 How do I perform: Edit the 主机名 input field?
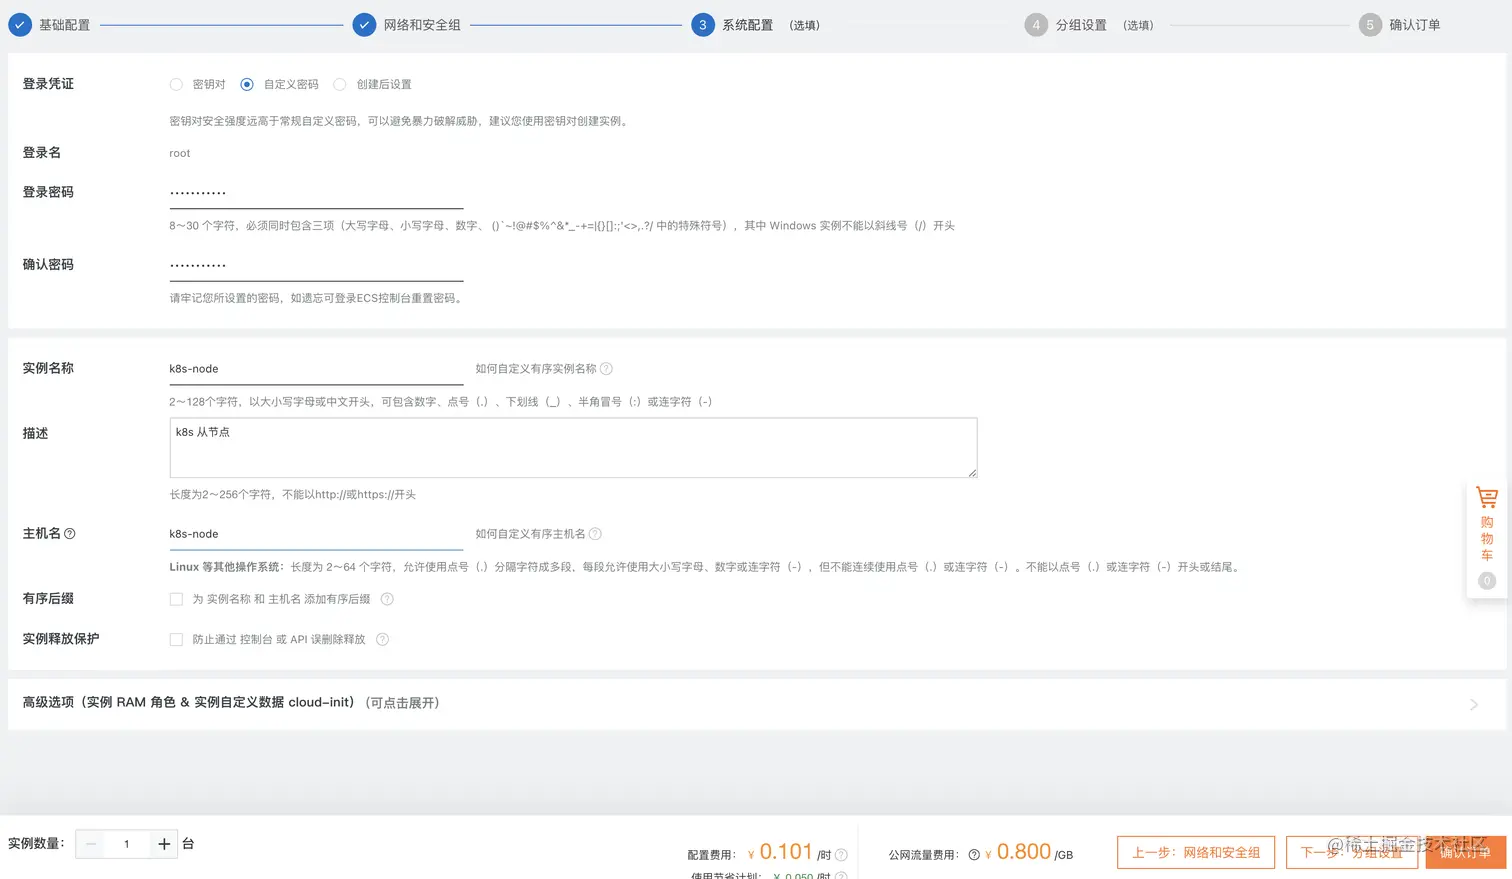tap(316, 534)
